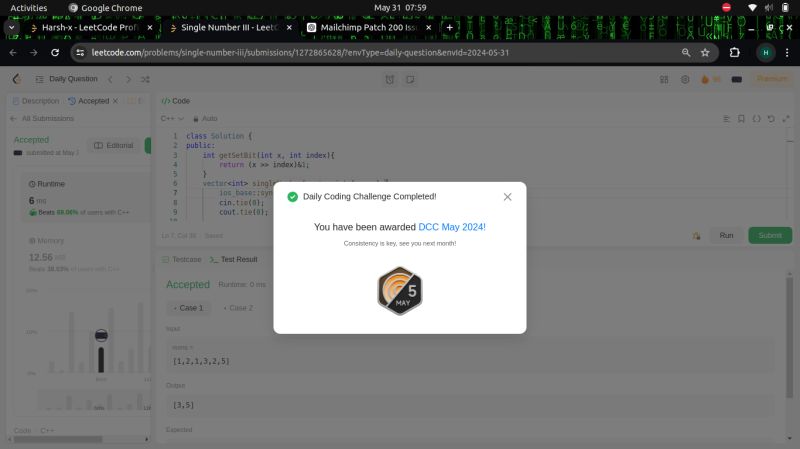This screenshot has width=800, height=449.
Task: Select Case 1 test case
Action: click(189, 308)
